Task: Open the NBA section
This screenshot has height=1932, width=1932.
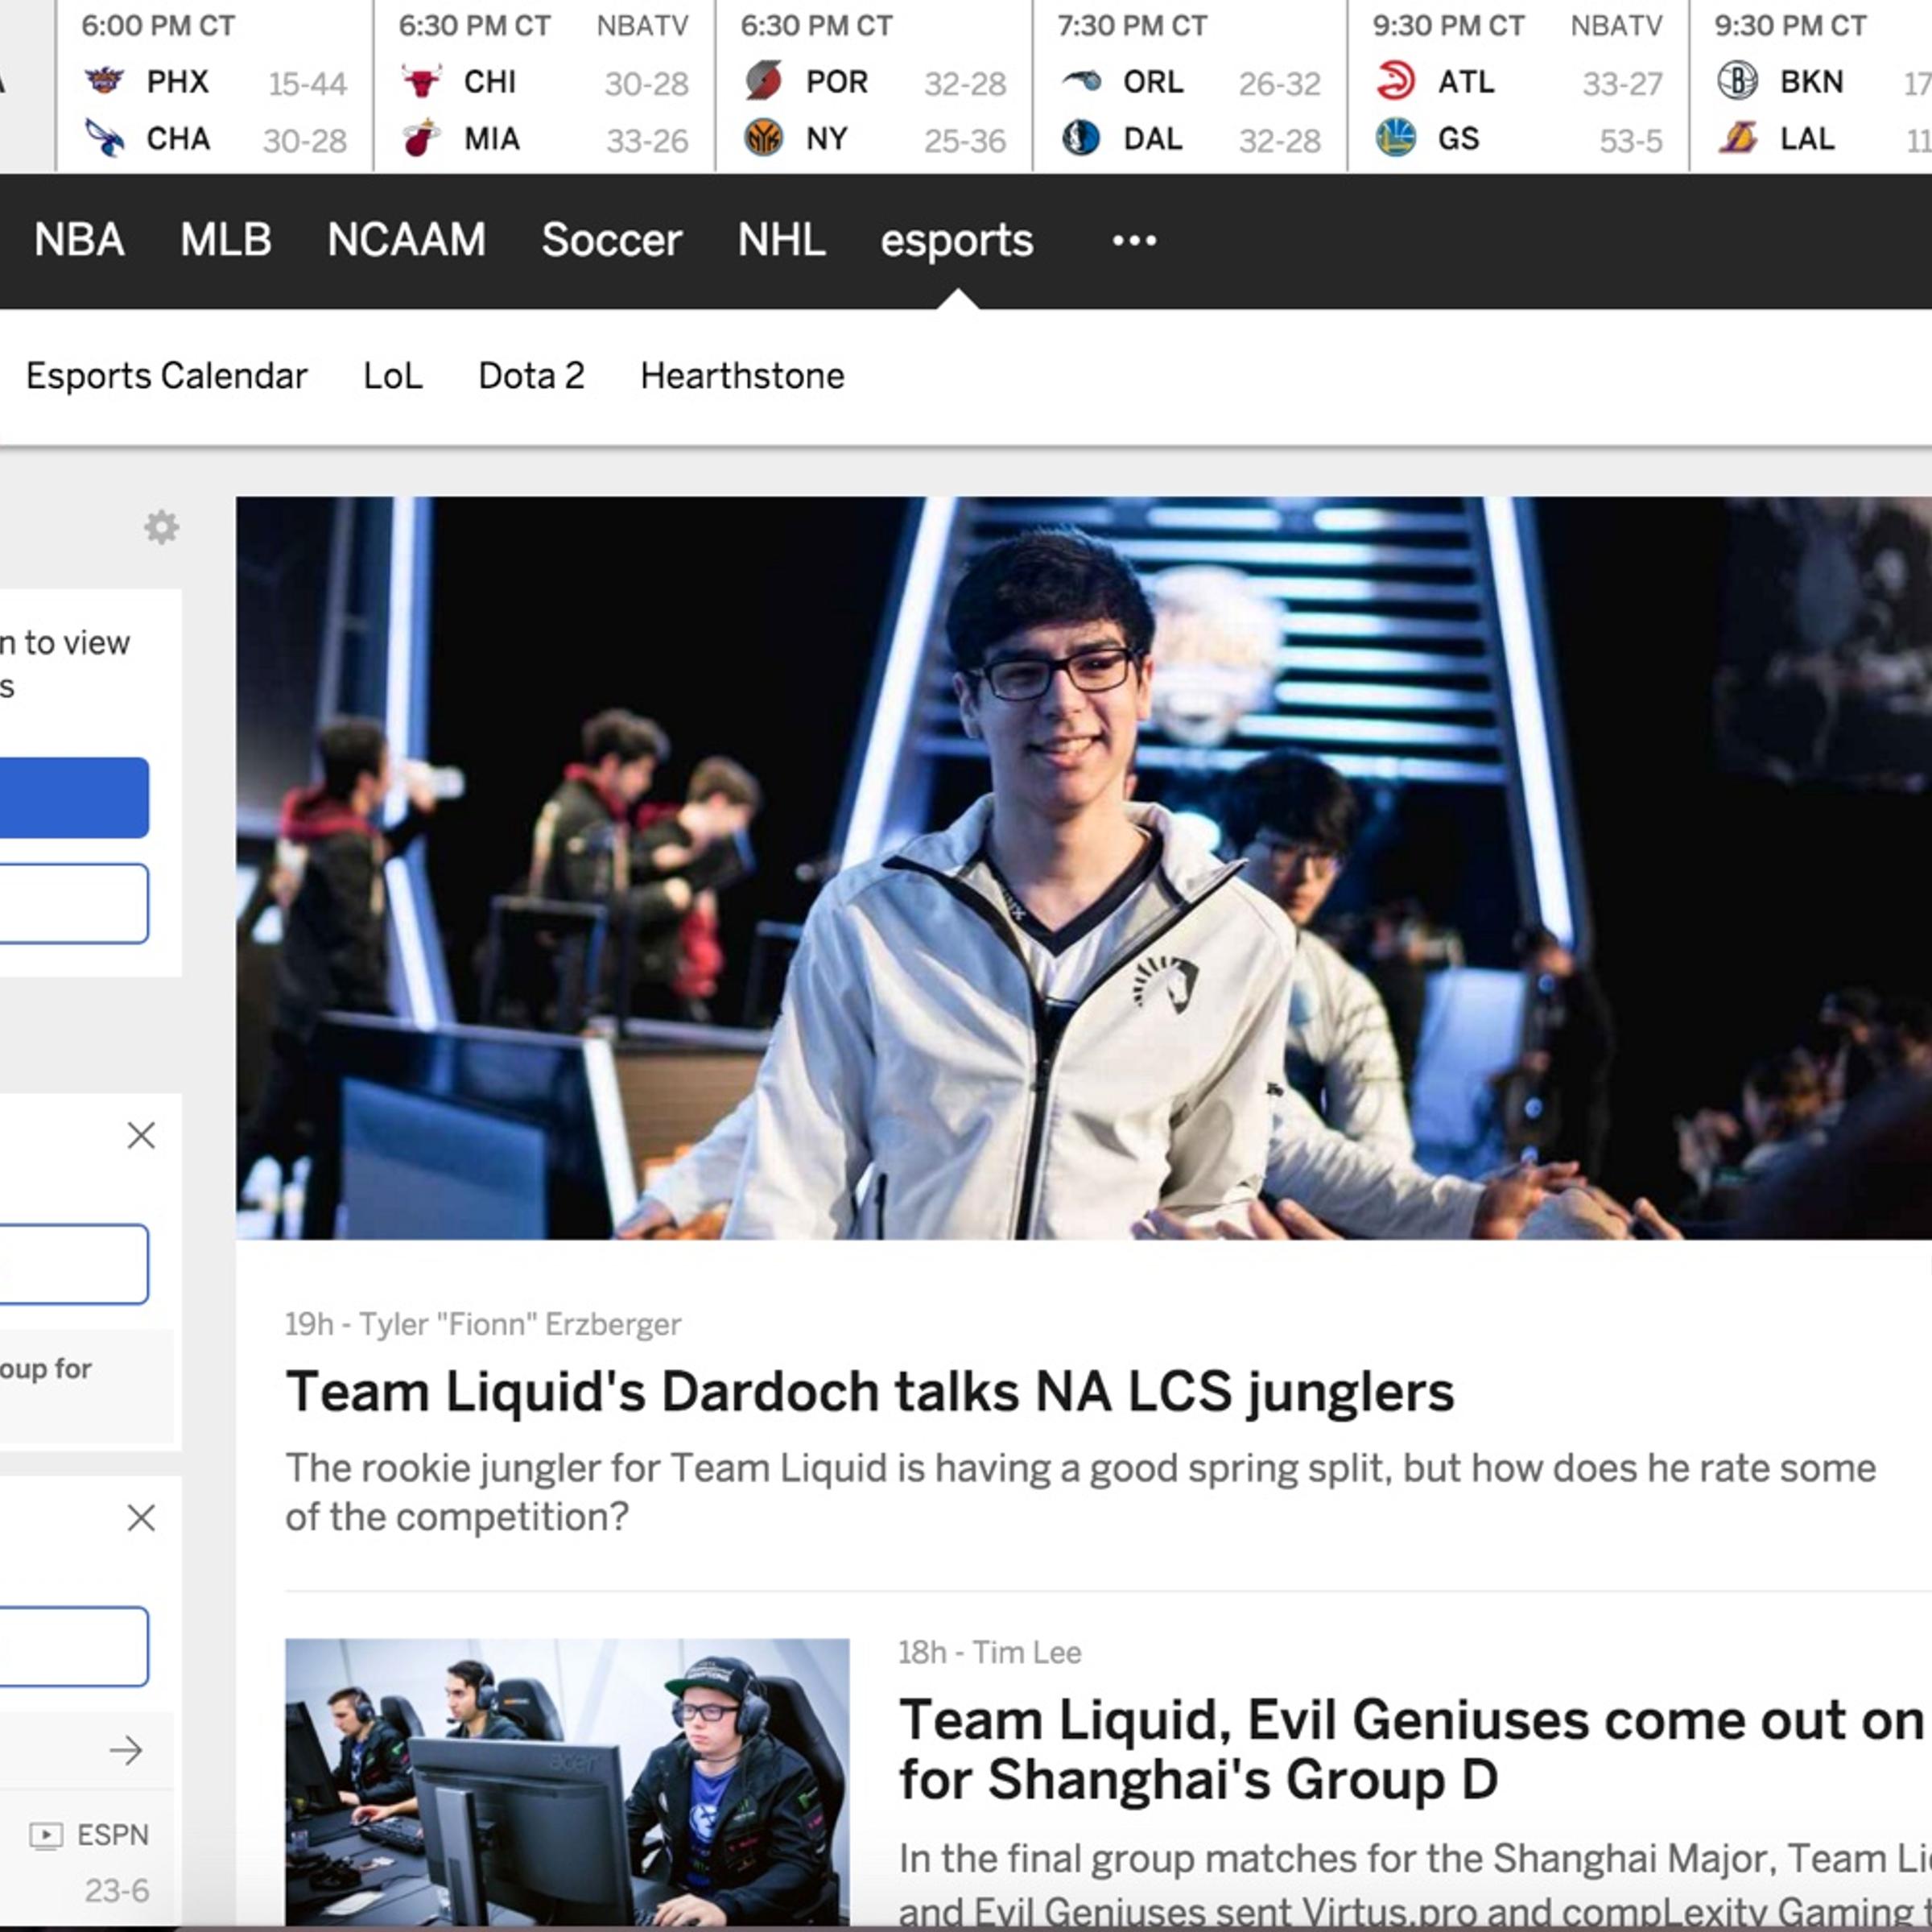Action: pos(79,240)
